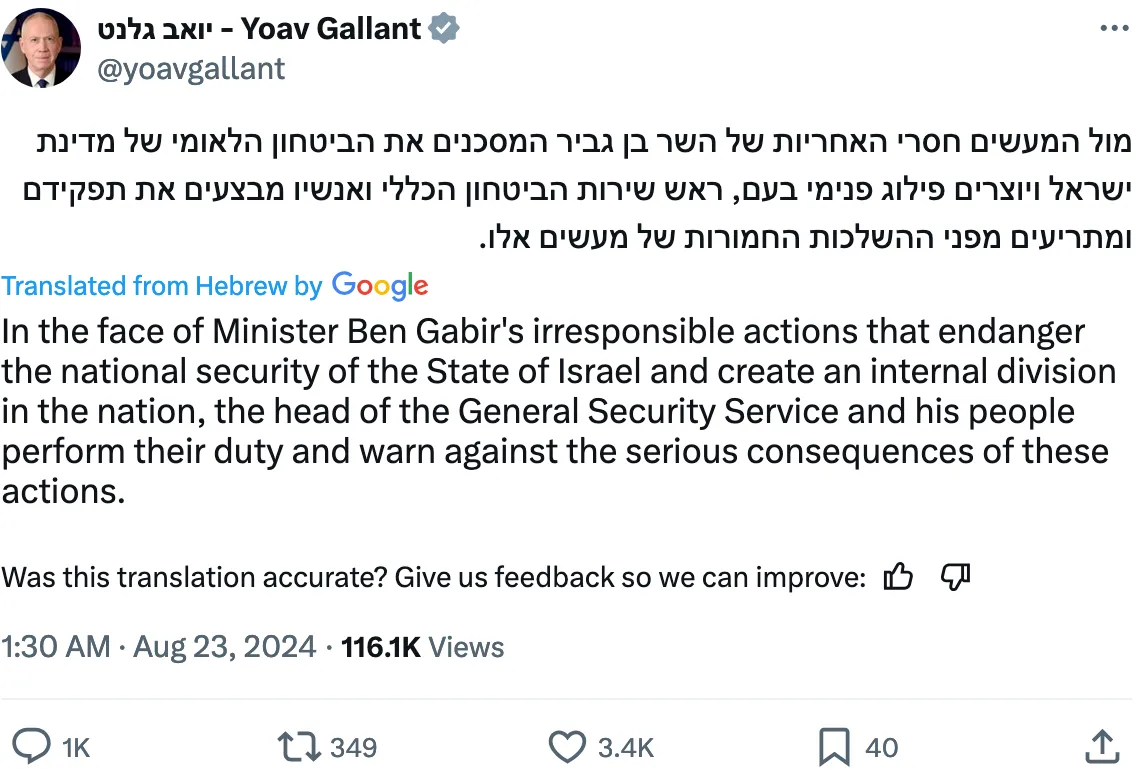Rate translation with thumbs up

pos(899,577)
